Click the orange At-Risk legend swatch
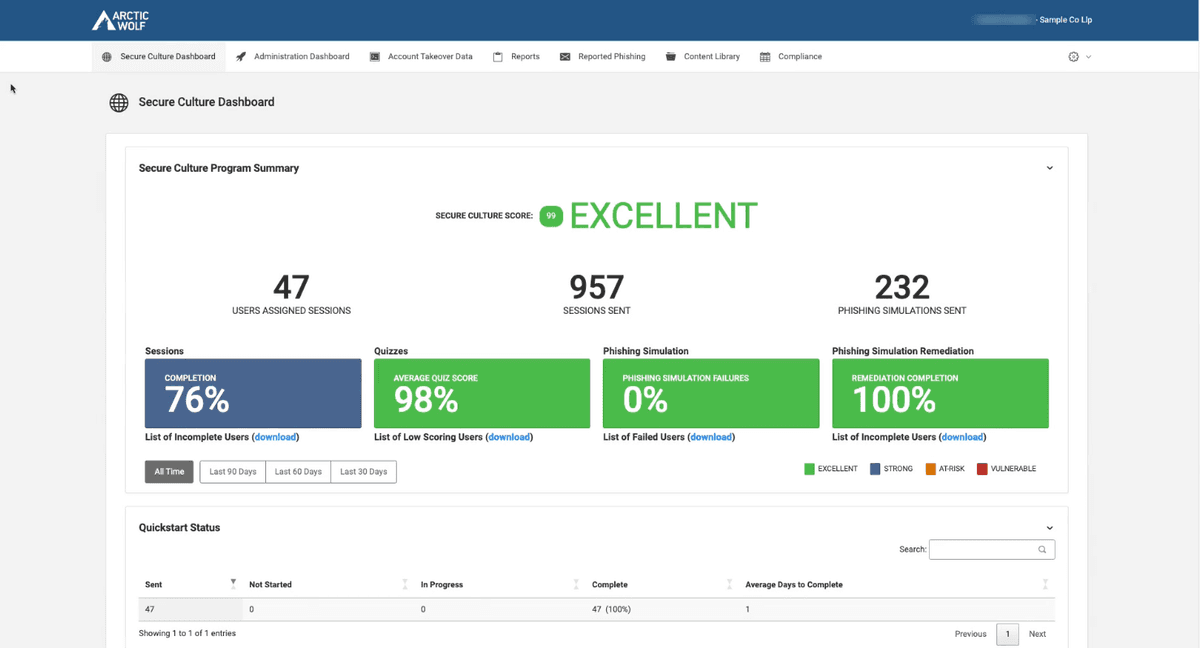This screenshot has height=648, width=1200. coord(930,469)
